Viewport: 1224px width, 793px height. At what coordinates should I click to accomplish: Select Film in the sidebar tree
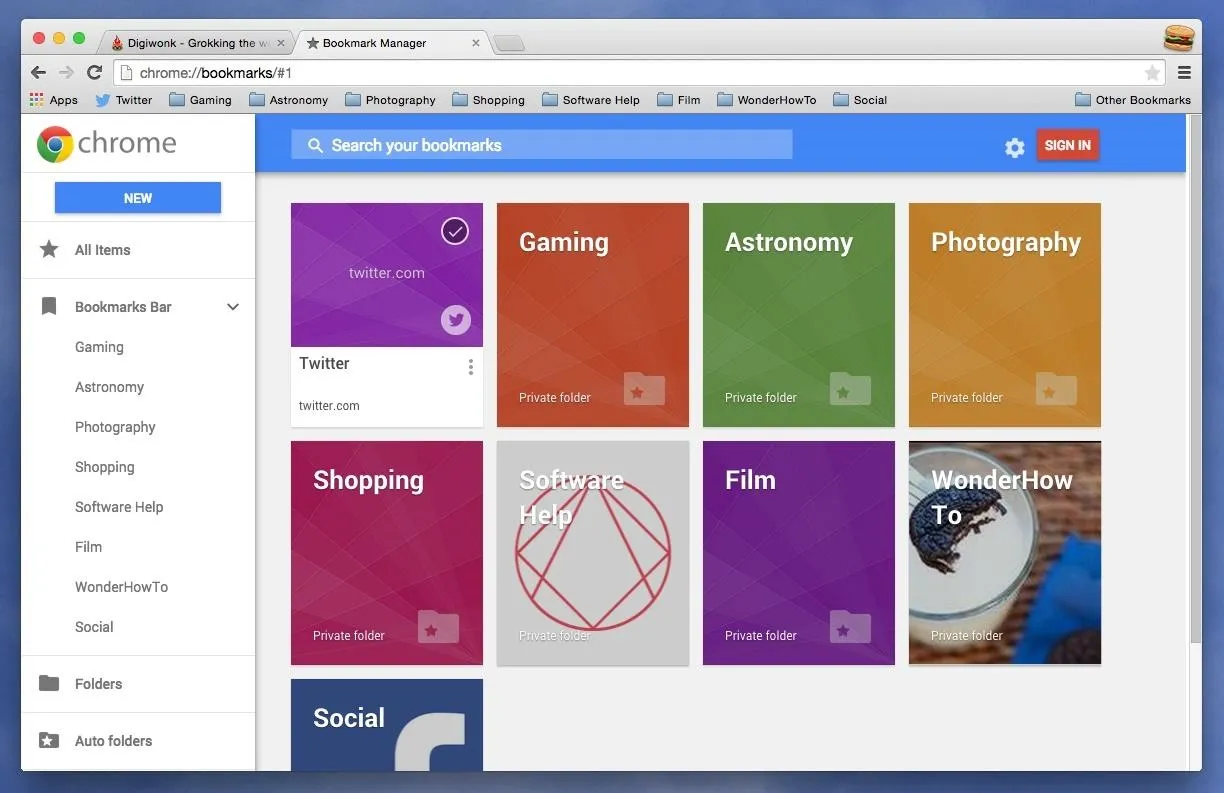click(x=88, y=547)
